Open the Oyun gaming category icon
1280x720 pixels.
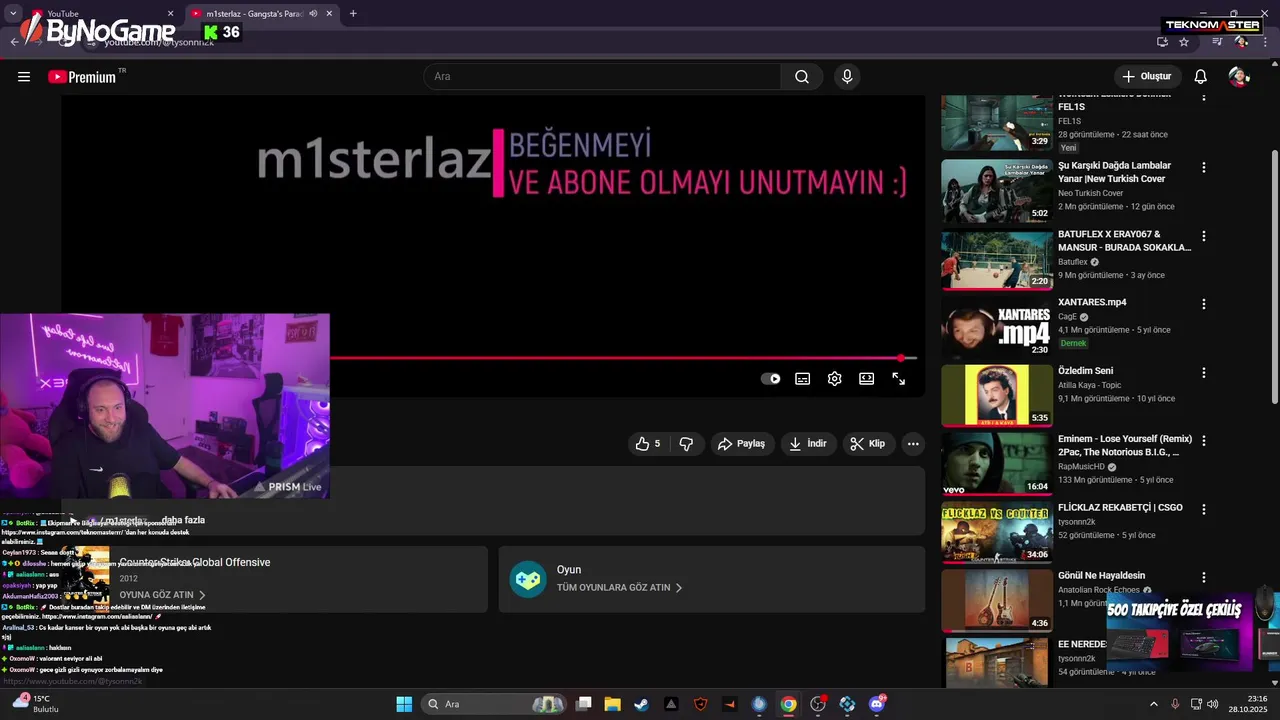point(528,579)
